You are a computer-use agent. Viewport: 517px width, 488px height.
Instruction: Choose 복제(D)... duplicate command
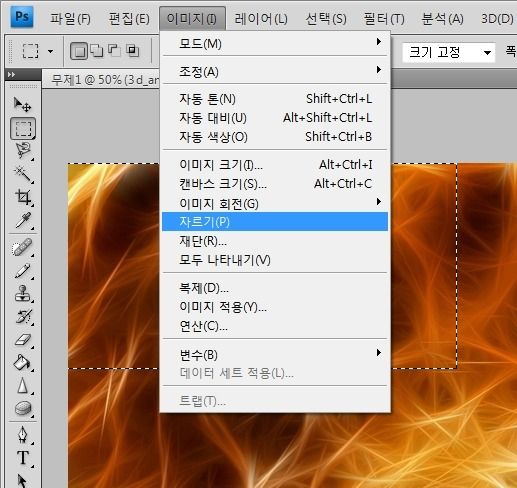275,288
